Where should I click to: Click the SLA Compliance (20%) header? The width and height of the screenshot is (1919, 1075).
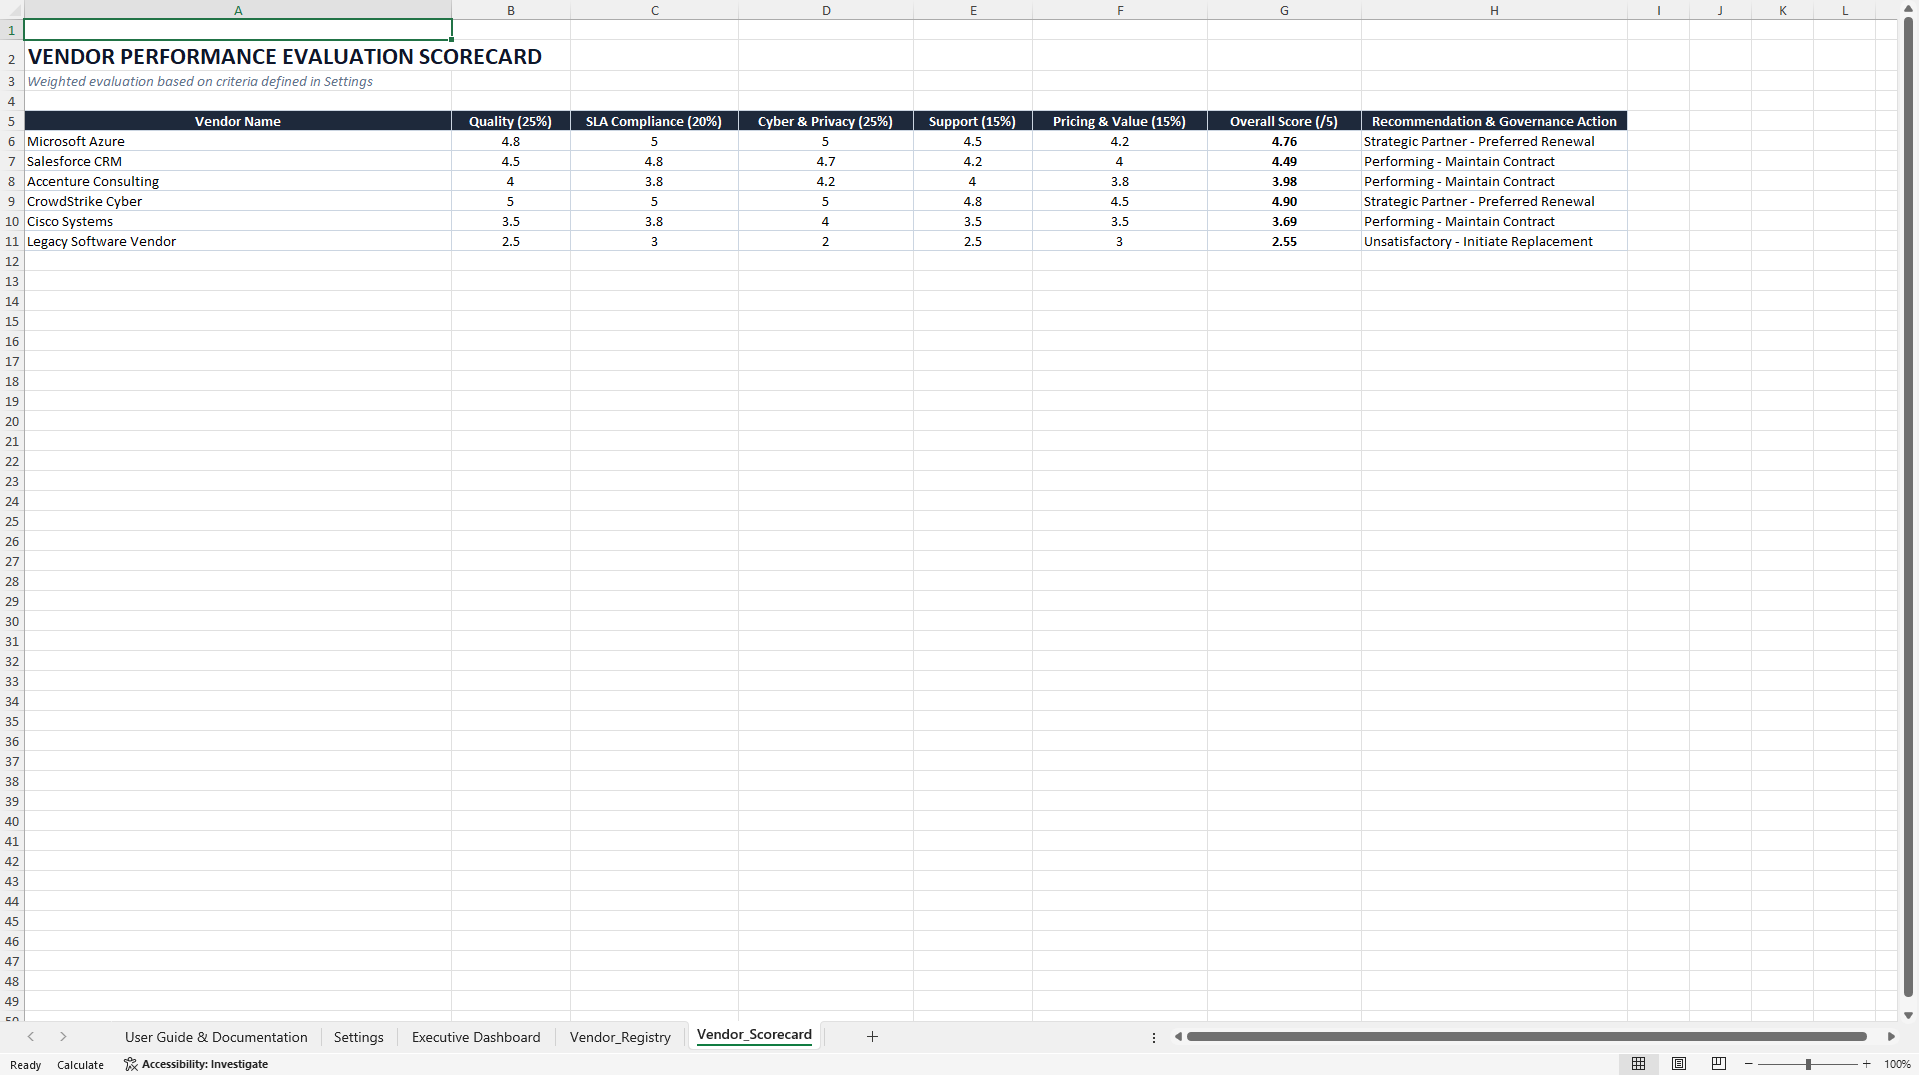(654, 121)
